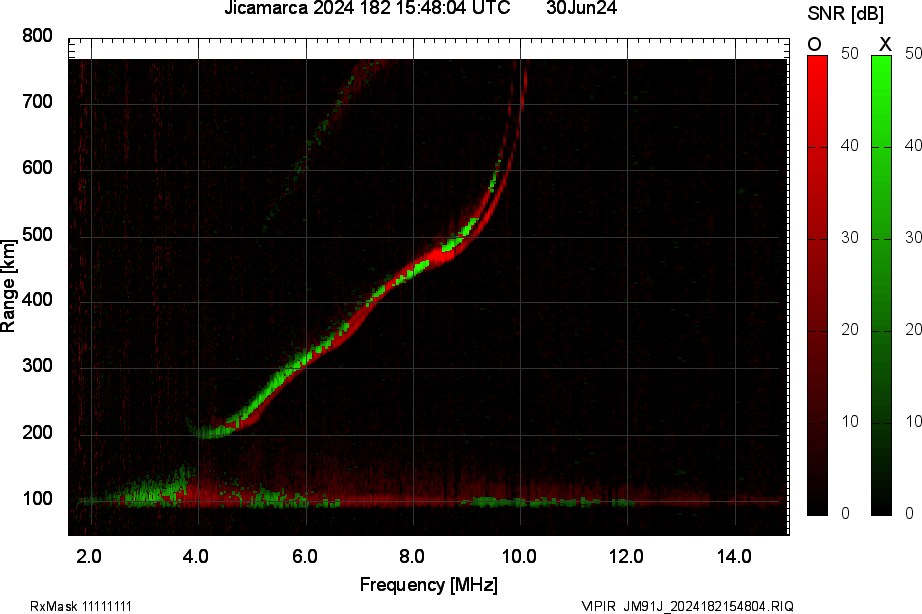This screenshot has height=614, width=922.
Task: Click the green X-mode SNR color bar
Action: (881, 284)
